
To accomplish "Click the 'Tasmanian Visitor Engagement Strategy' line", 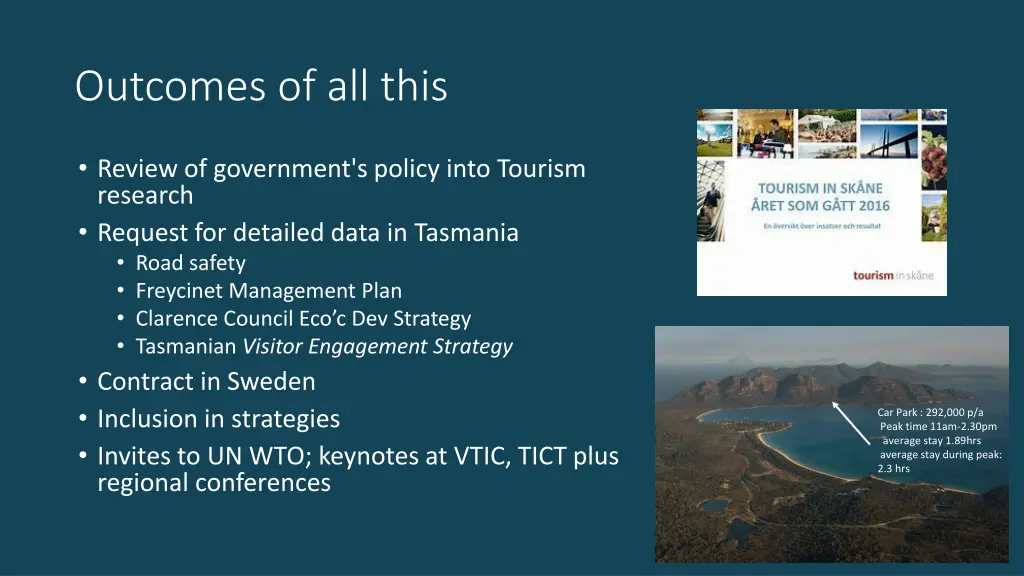I will (x=324, y=346).
